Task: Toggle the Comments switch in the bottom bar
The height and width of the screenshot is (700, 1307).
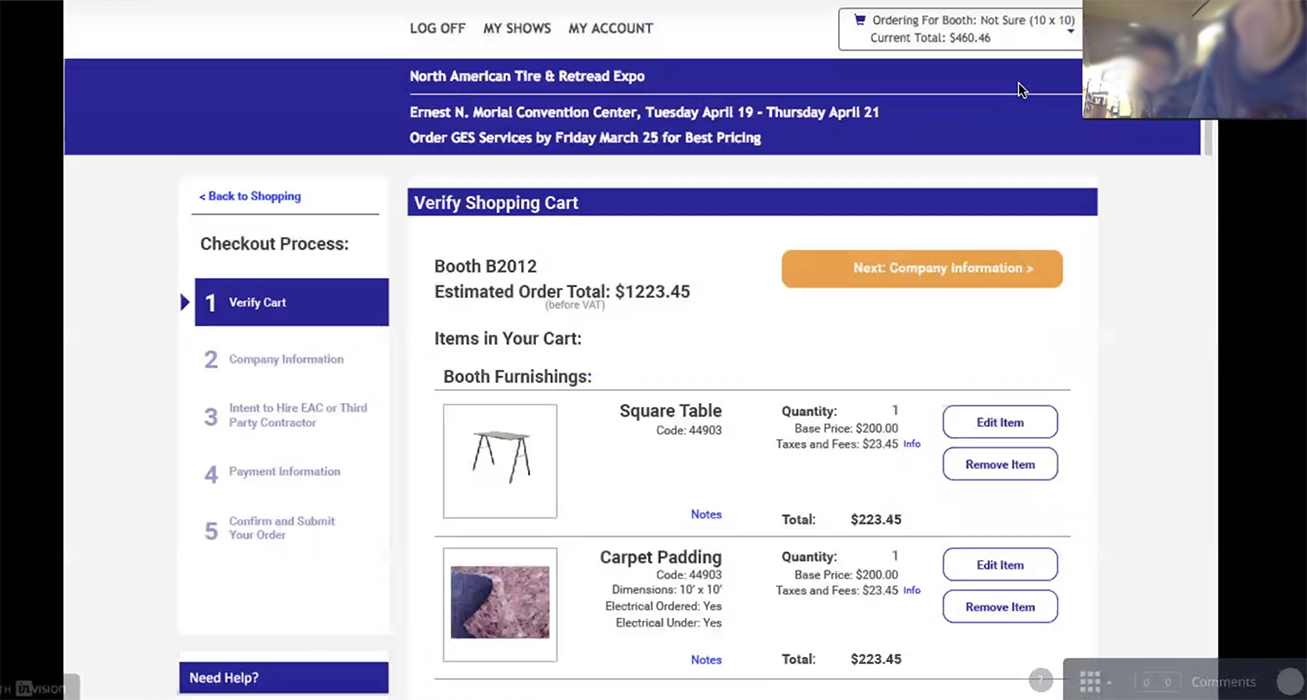Action: coord(1289,682)
